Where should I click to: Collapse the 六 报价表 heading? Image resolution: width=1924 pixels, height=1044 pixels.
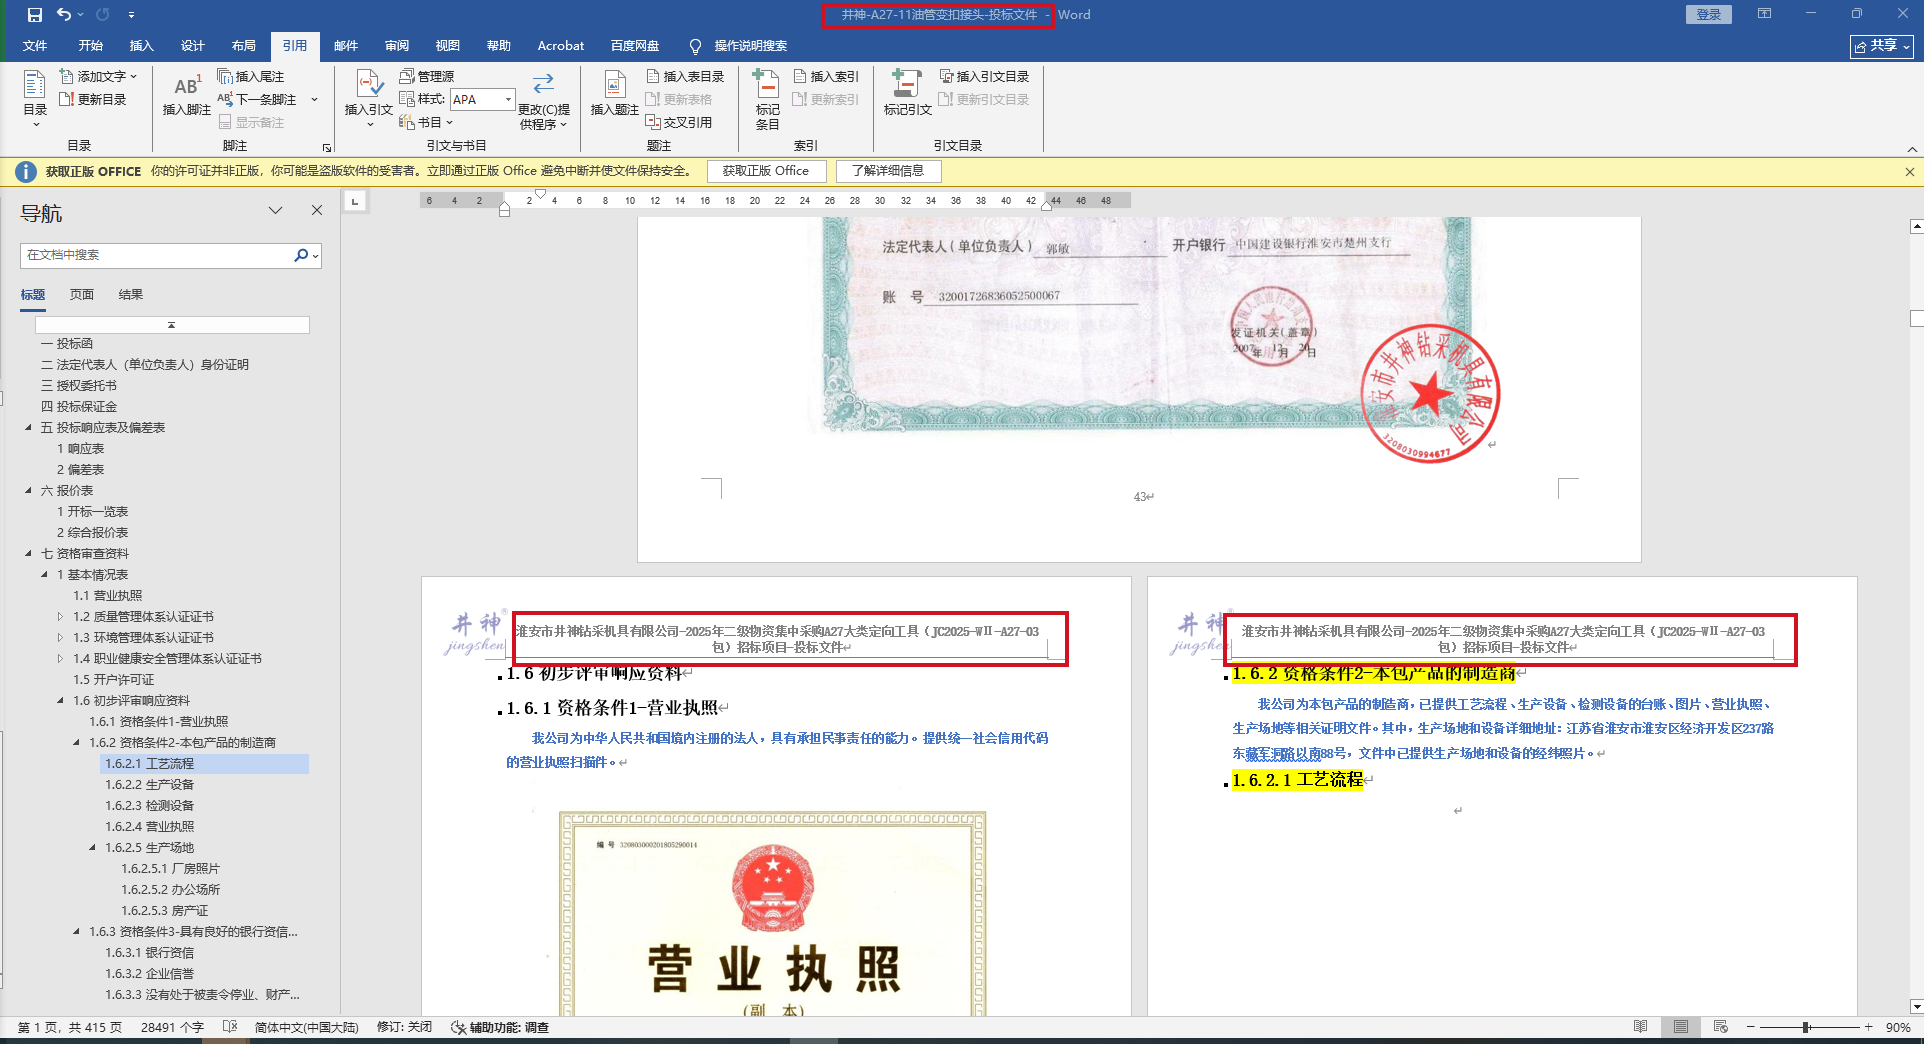tap(28, 490)
